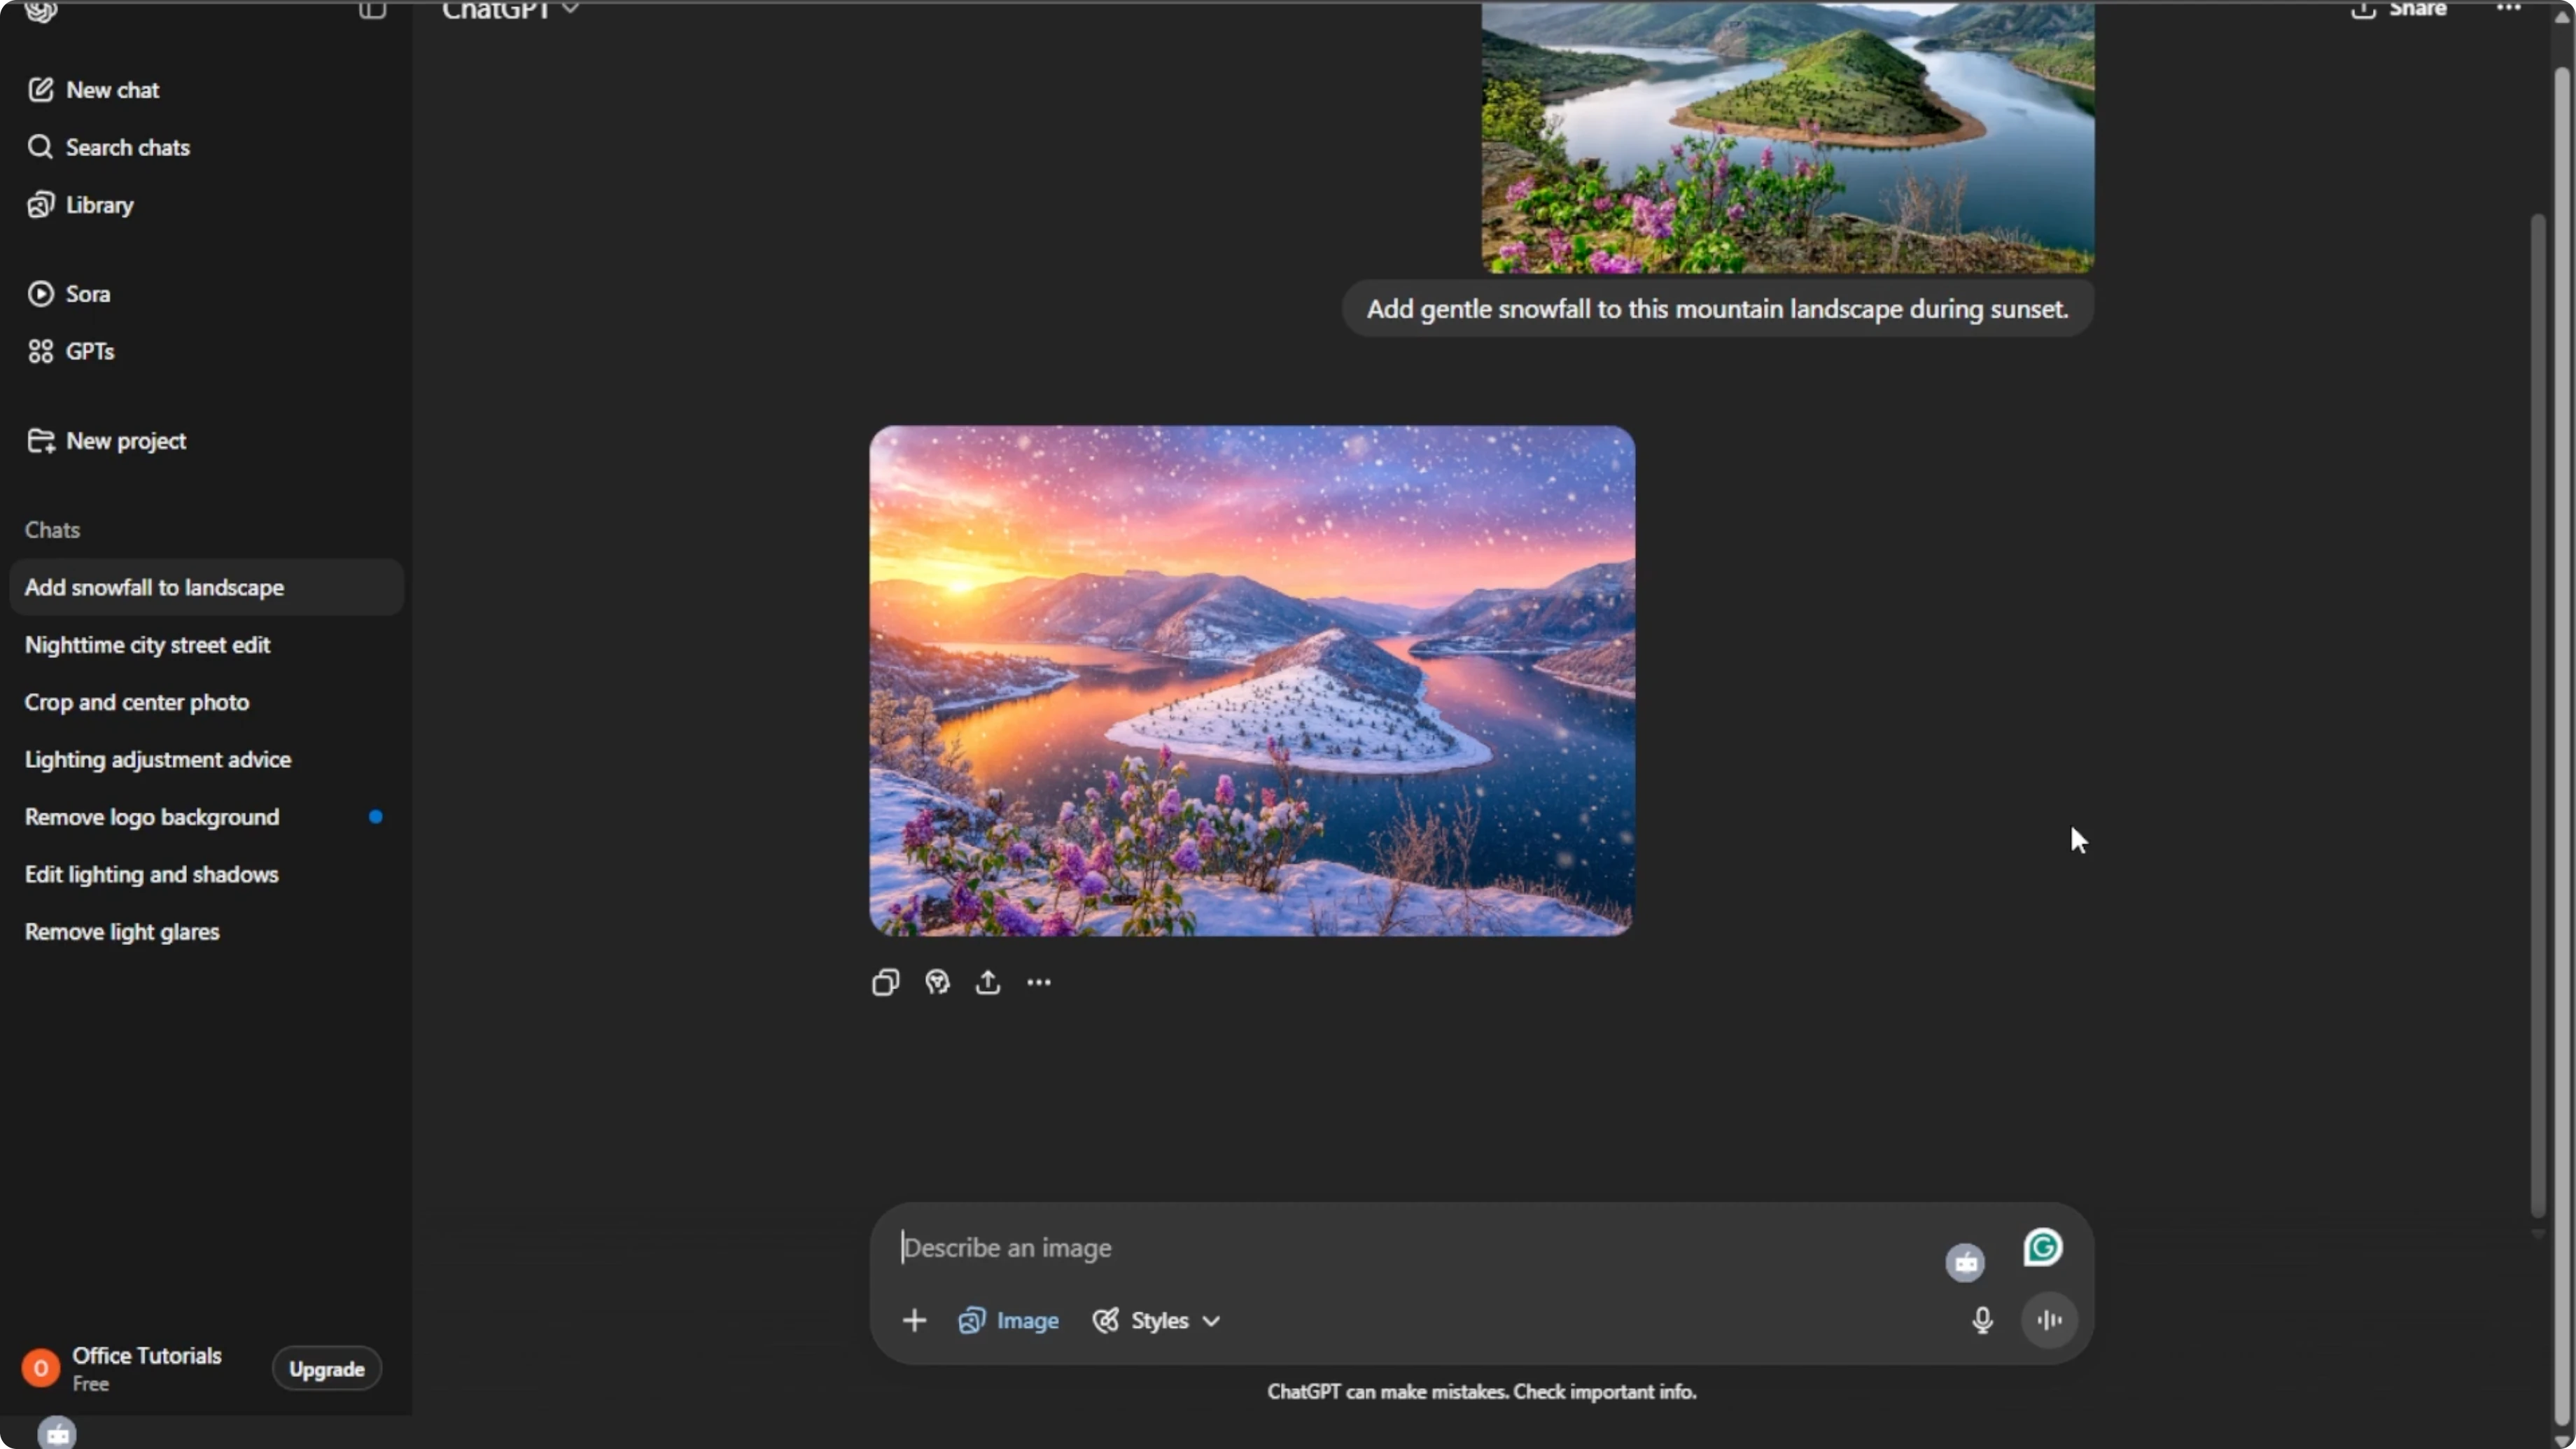
Task: Click the microphone dictate icon
Action: (x=1983, y=1321)
